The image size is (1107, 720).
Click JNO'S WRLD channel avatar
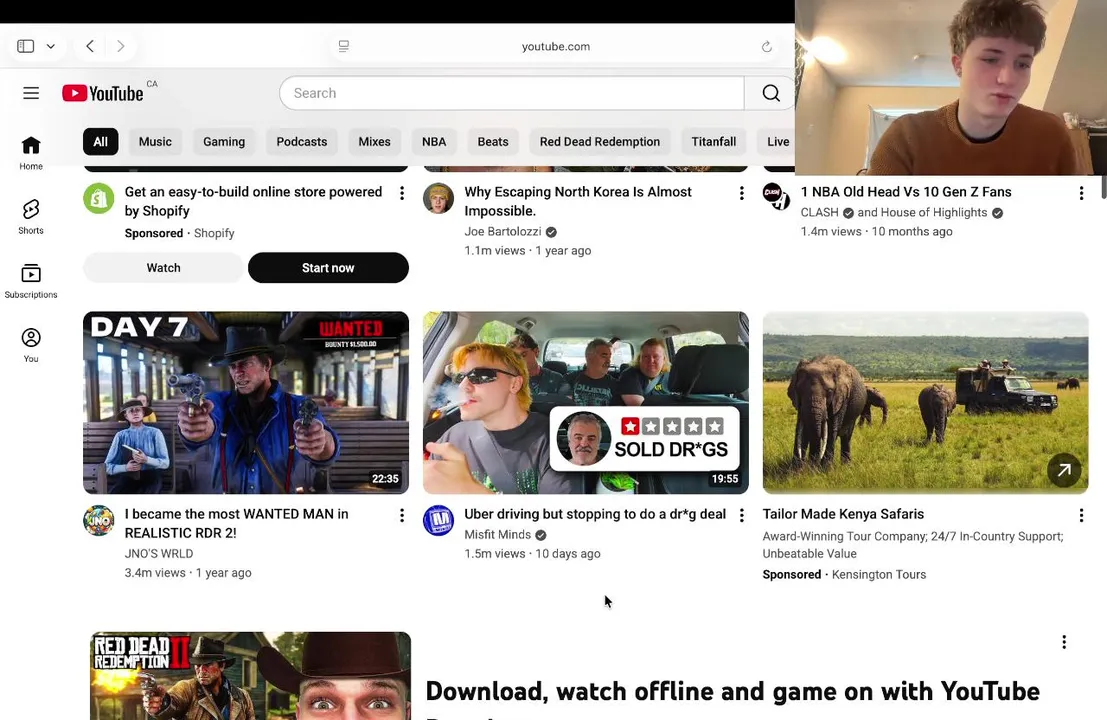click(x=99, y=521)
